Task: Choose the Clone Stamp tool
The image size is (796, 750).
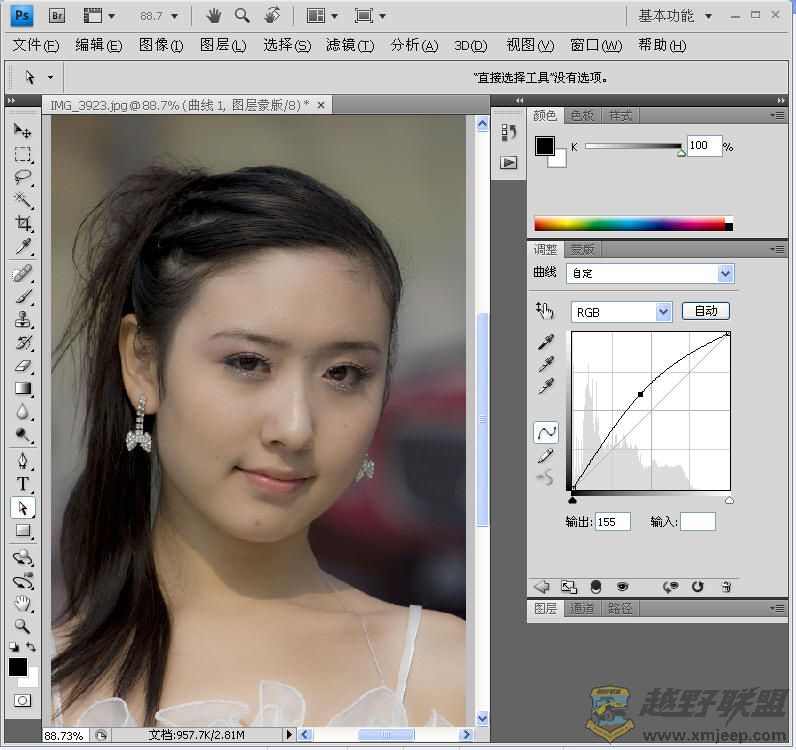Action: tap(22, 320)
